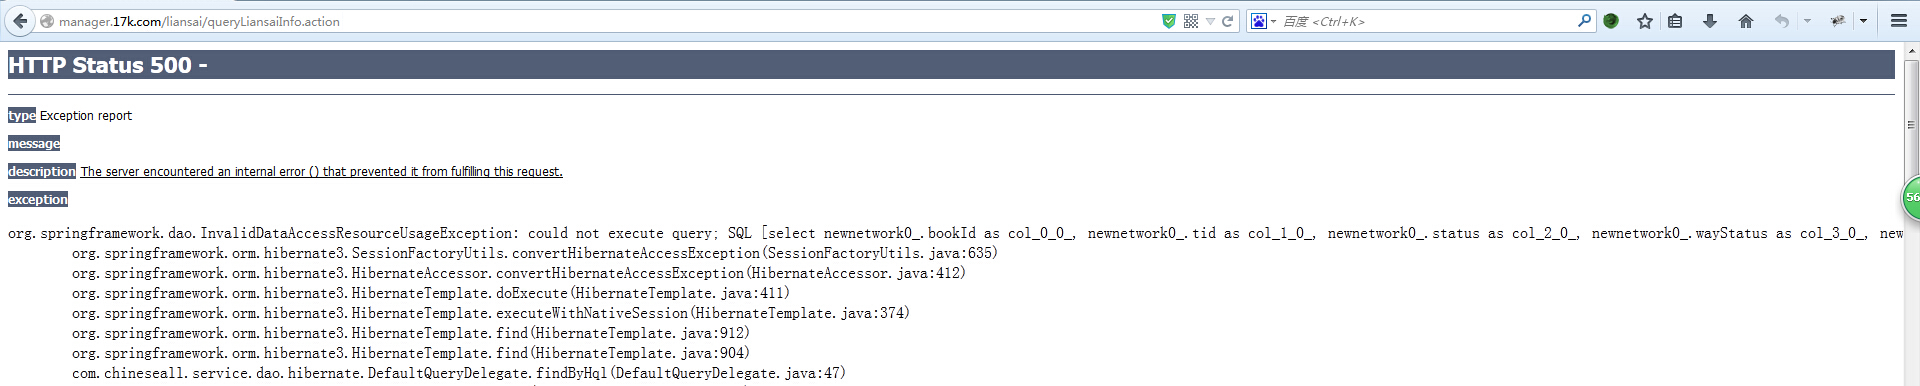The image size is (1920, 386).
Task: Bookmark this page with the star icon
Action: 1645,21
